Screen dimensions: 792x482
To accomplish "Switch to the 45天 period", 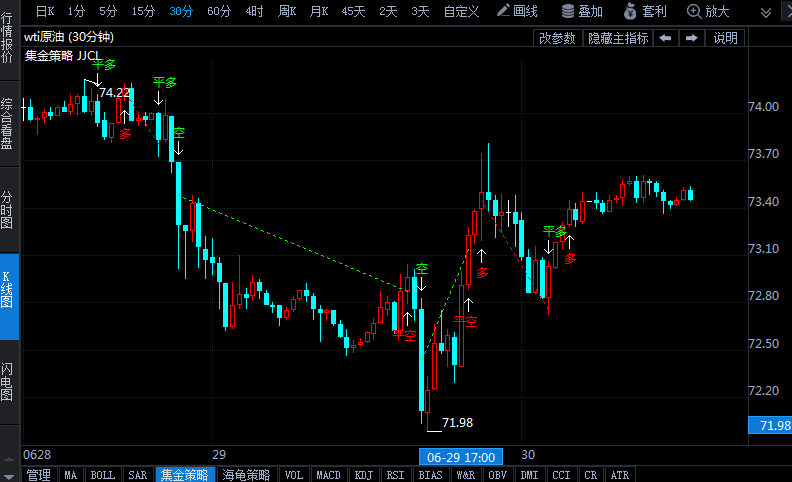I will click(353, 11).
